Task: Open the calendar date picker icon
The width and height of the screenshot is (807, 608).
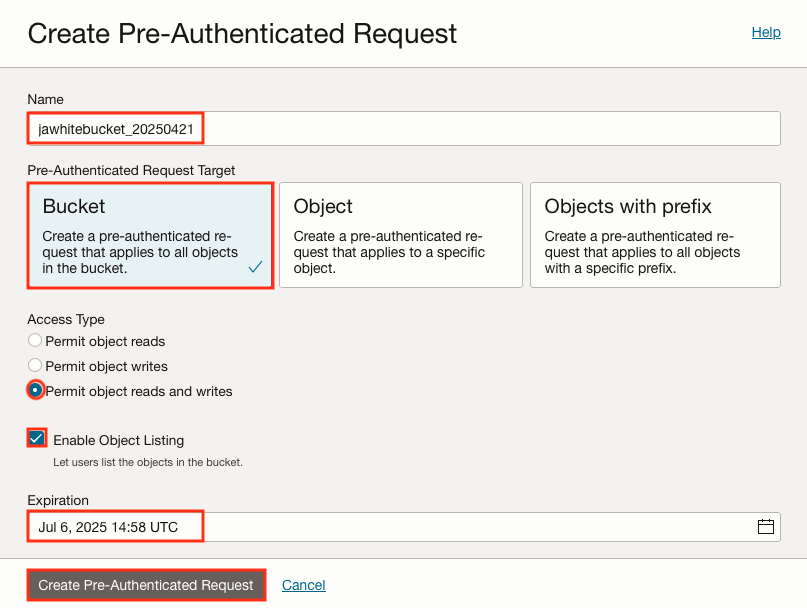Action: pyautogui.click(x=766, y=527)
